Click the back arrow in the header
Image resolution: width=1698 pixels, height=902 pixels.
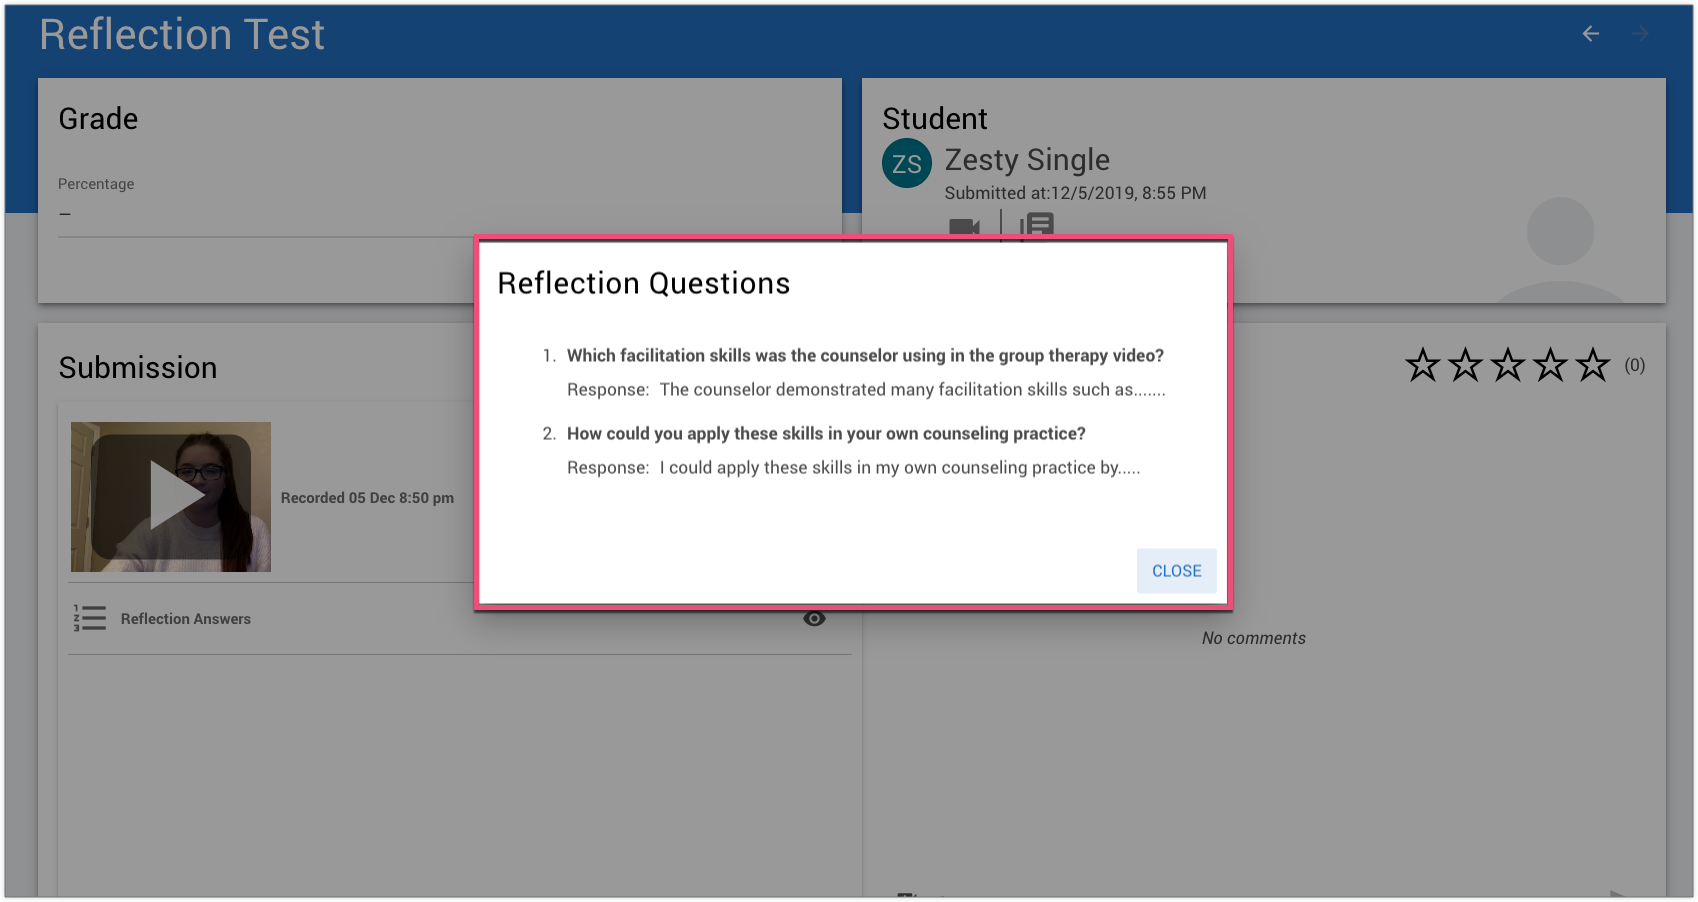tap(1590, 34)
